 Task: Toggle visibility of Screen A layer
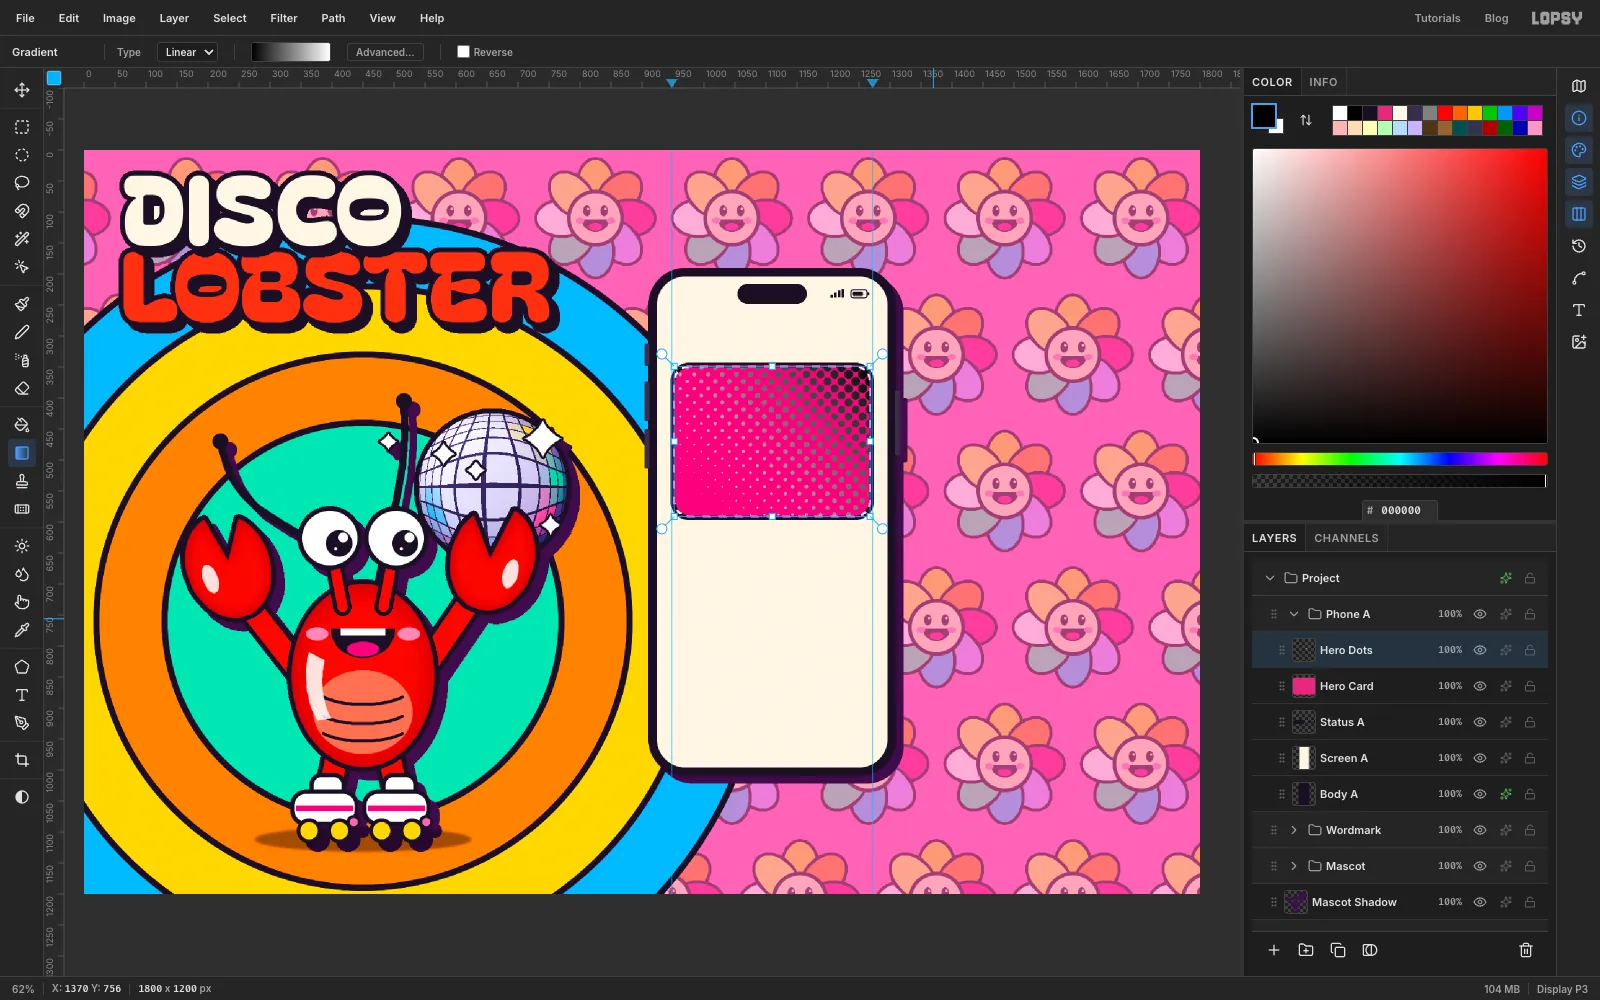1480,758
